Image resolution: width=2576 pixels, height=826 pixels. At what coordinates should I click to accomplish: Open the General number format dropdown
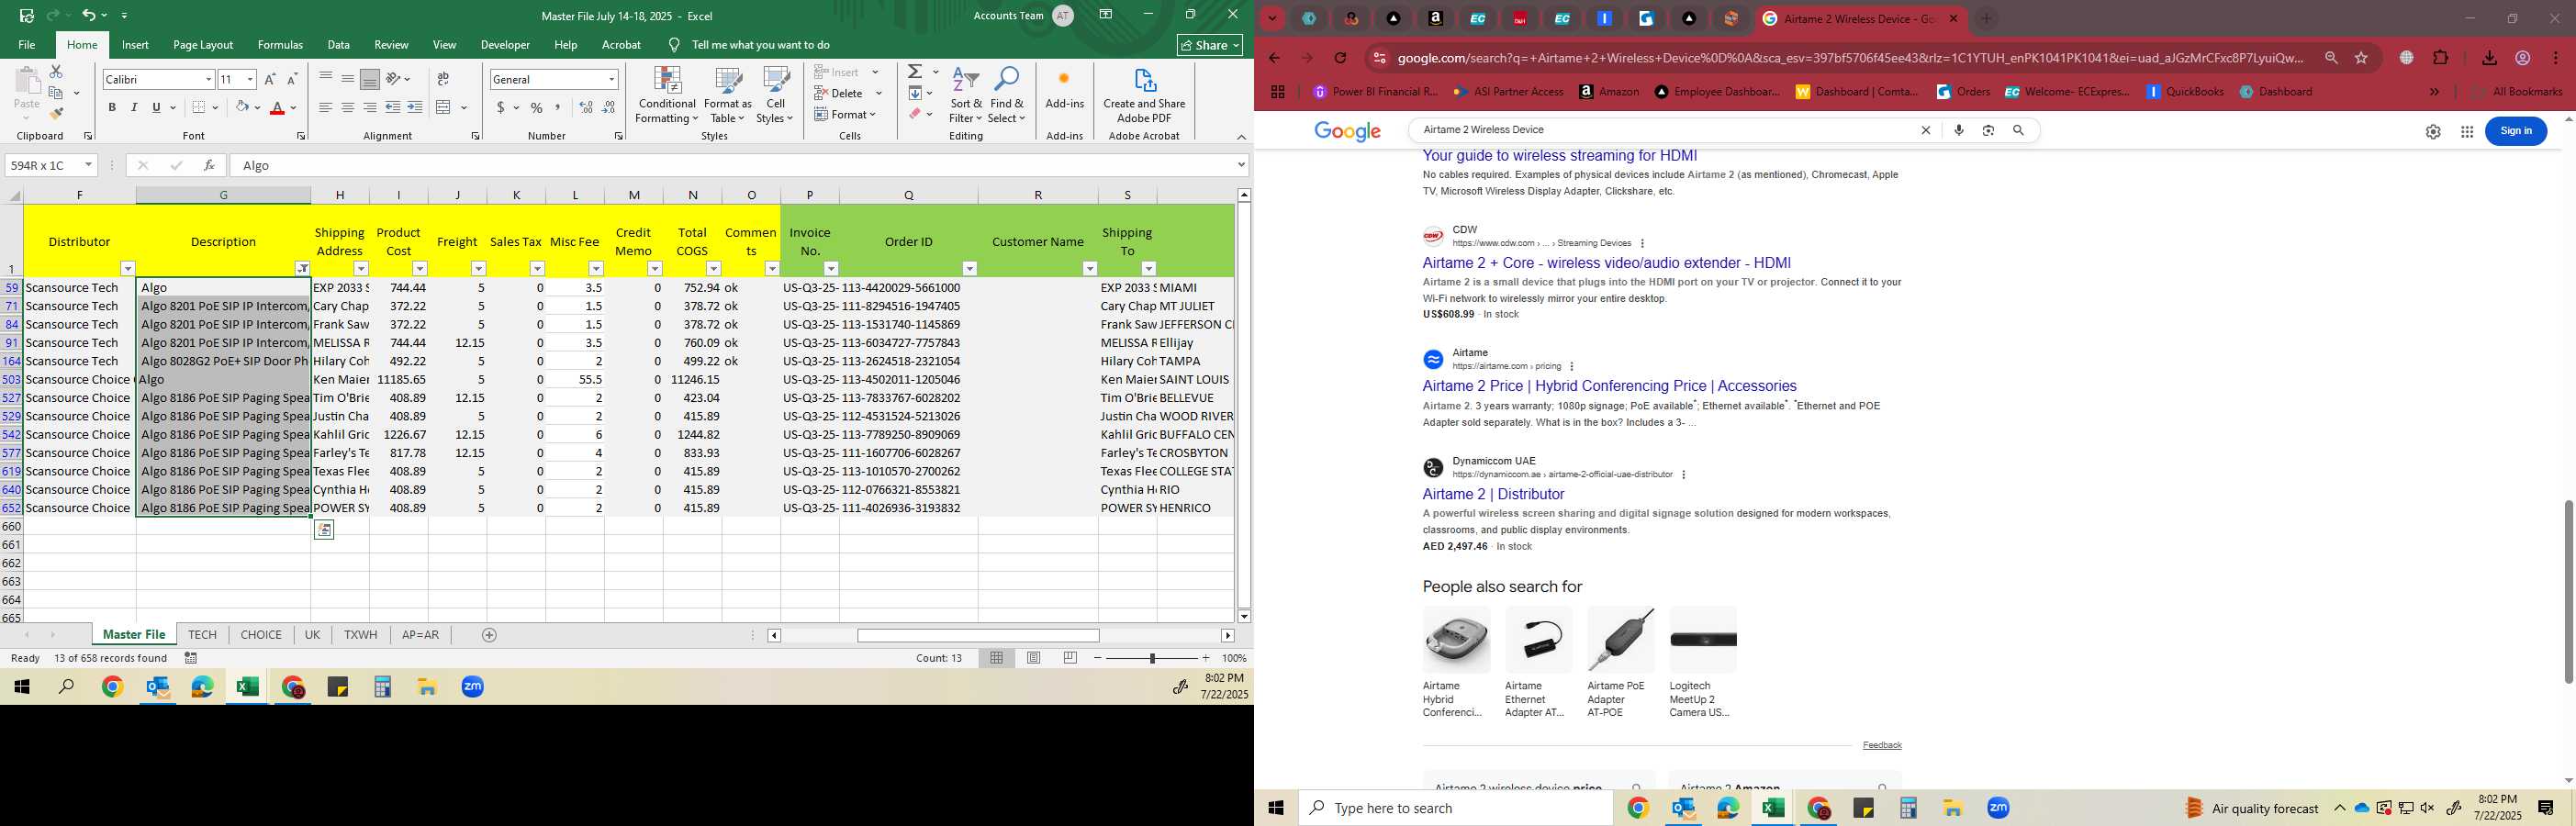[x=611, y=79]
